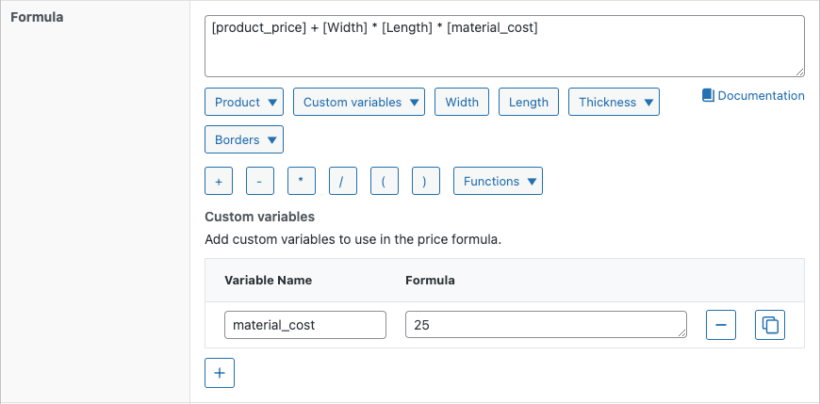Click the minus operator button
This screenshot has height=404, width=820.
(260, 181)
